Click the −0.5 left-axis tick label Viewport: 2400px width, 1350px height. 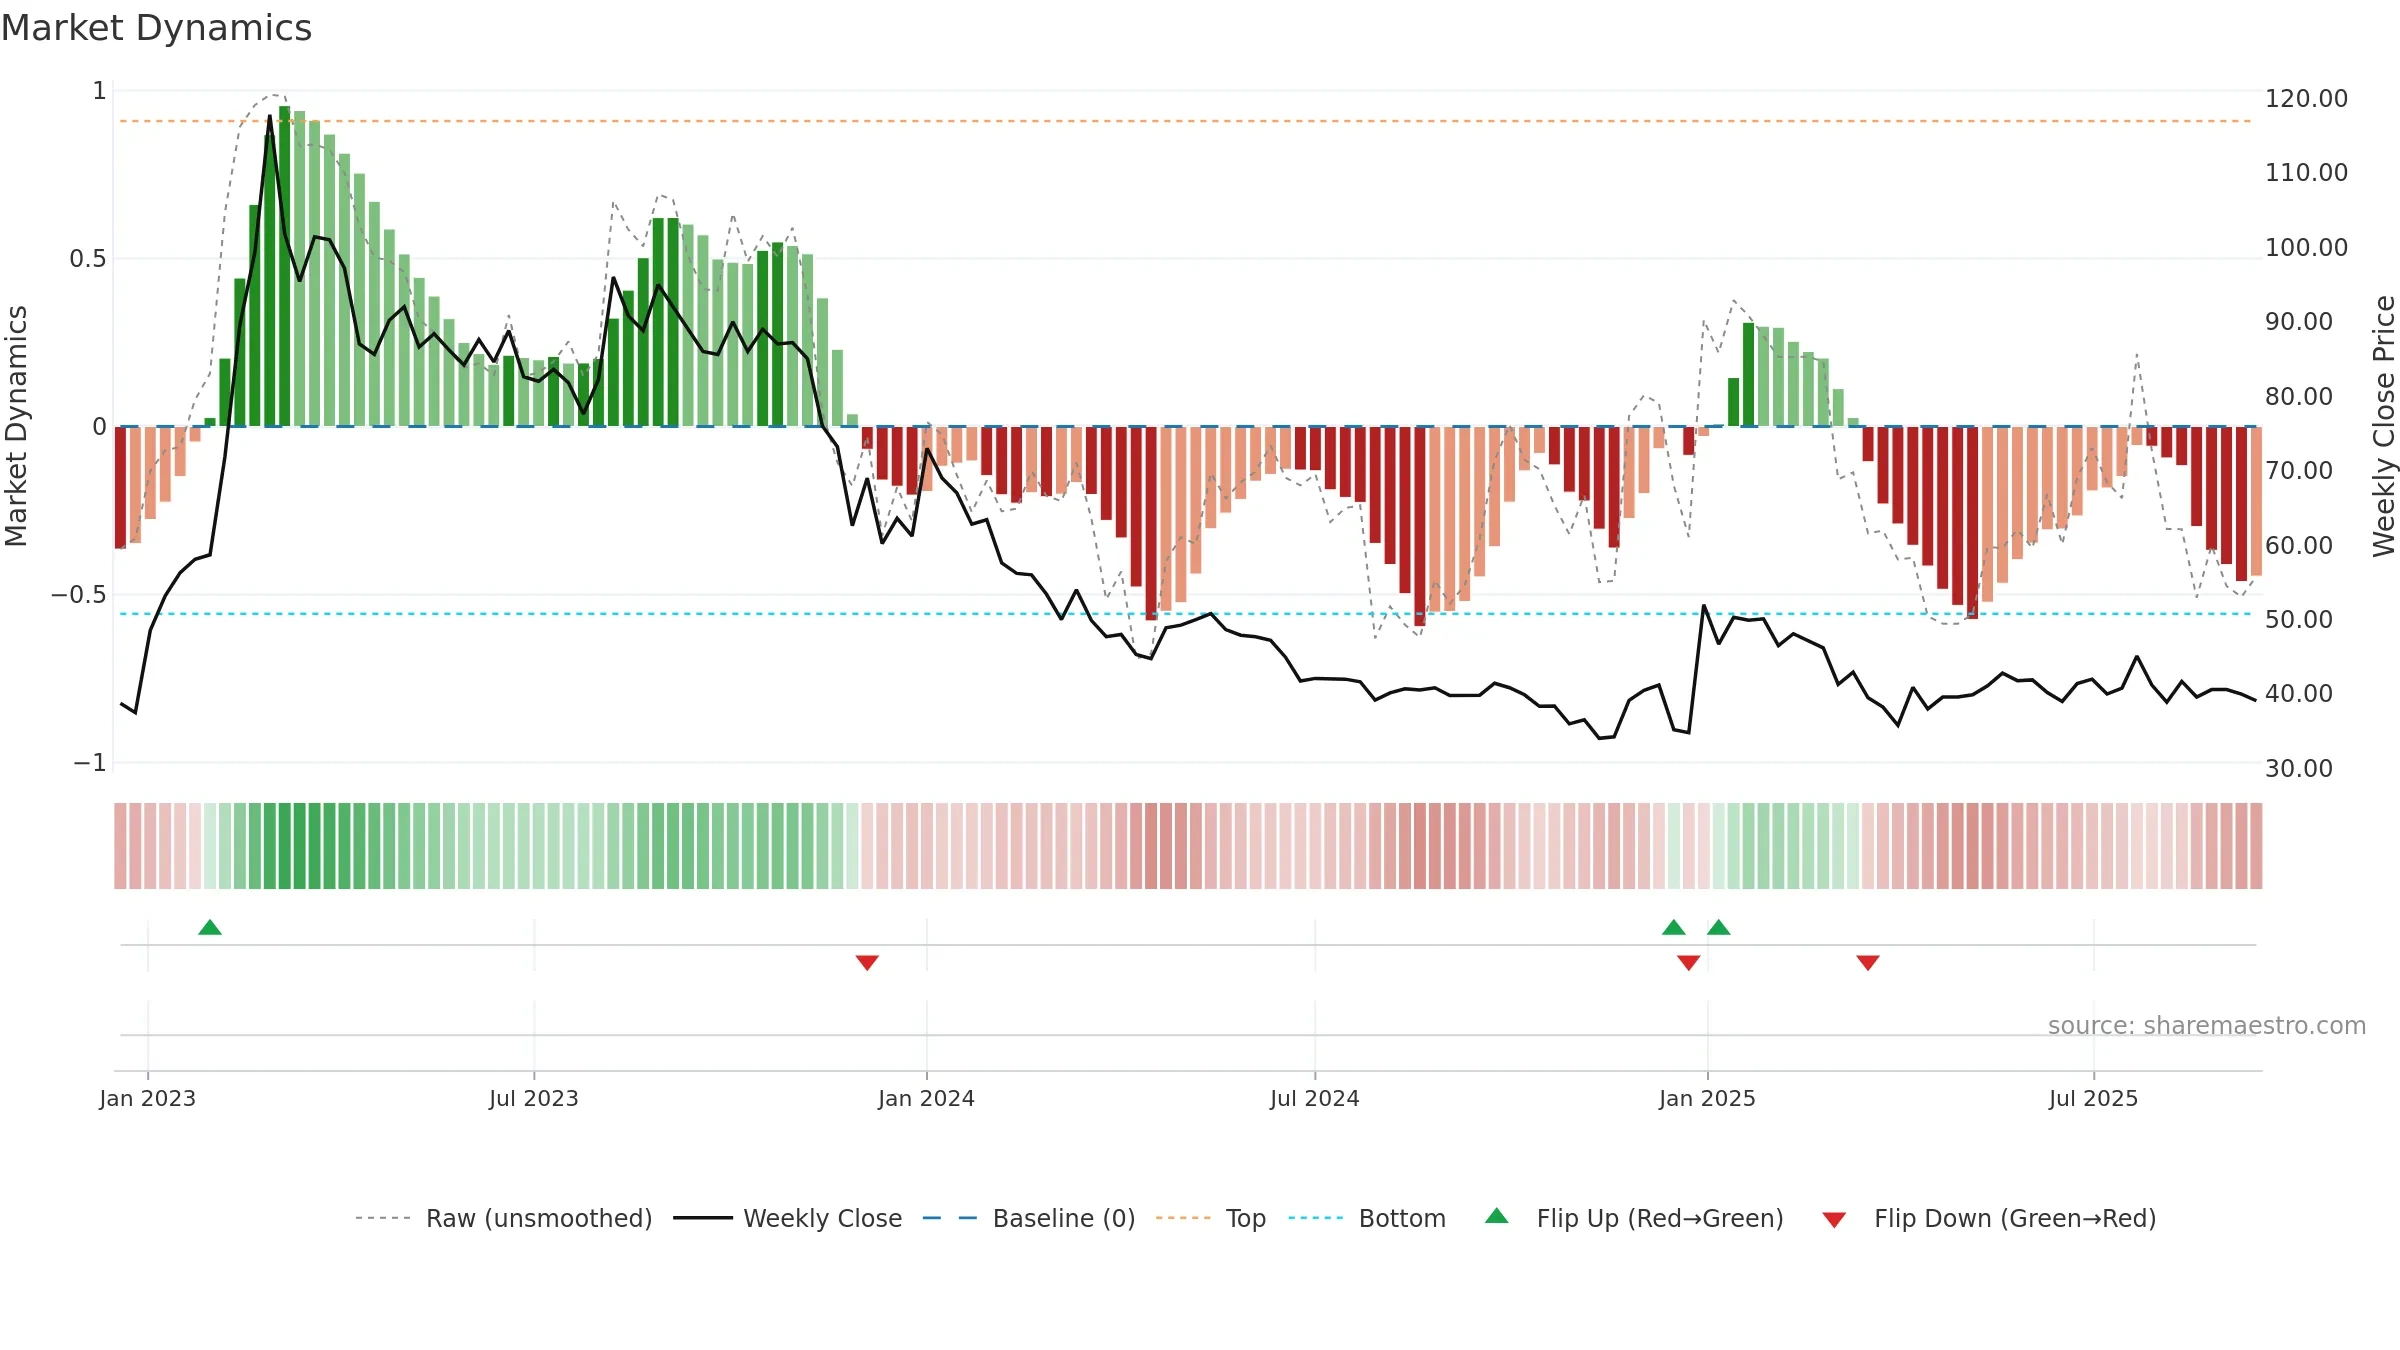78,595
